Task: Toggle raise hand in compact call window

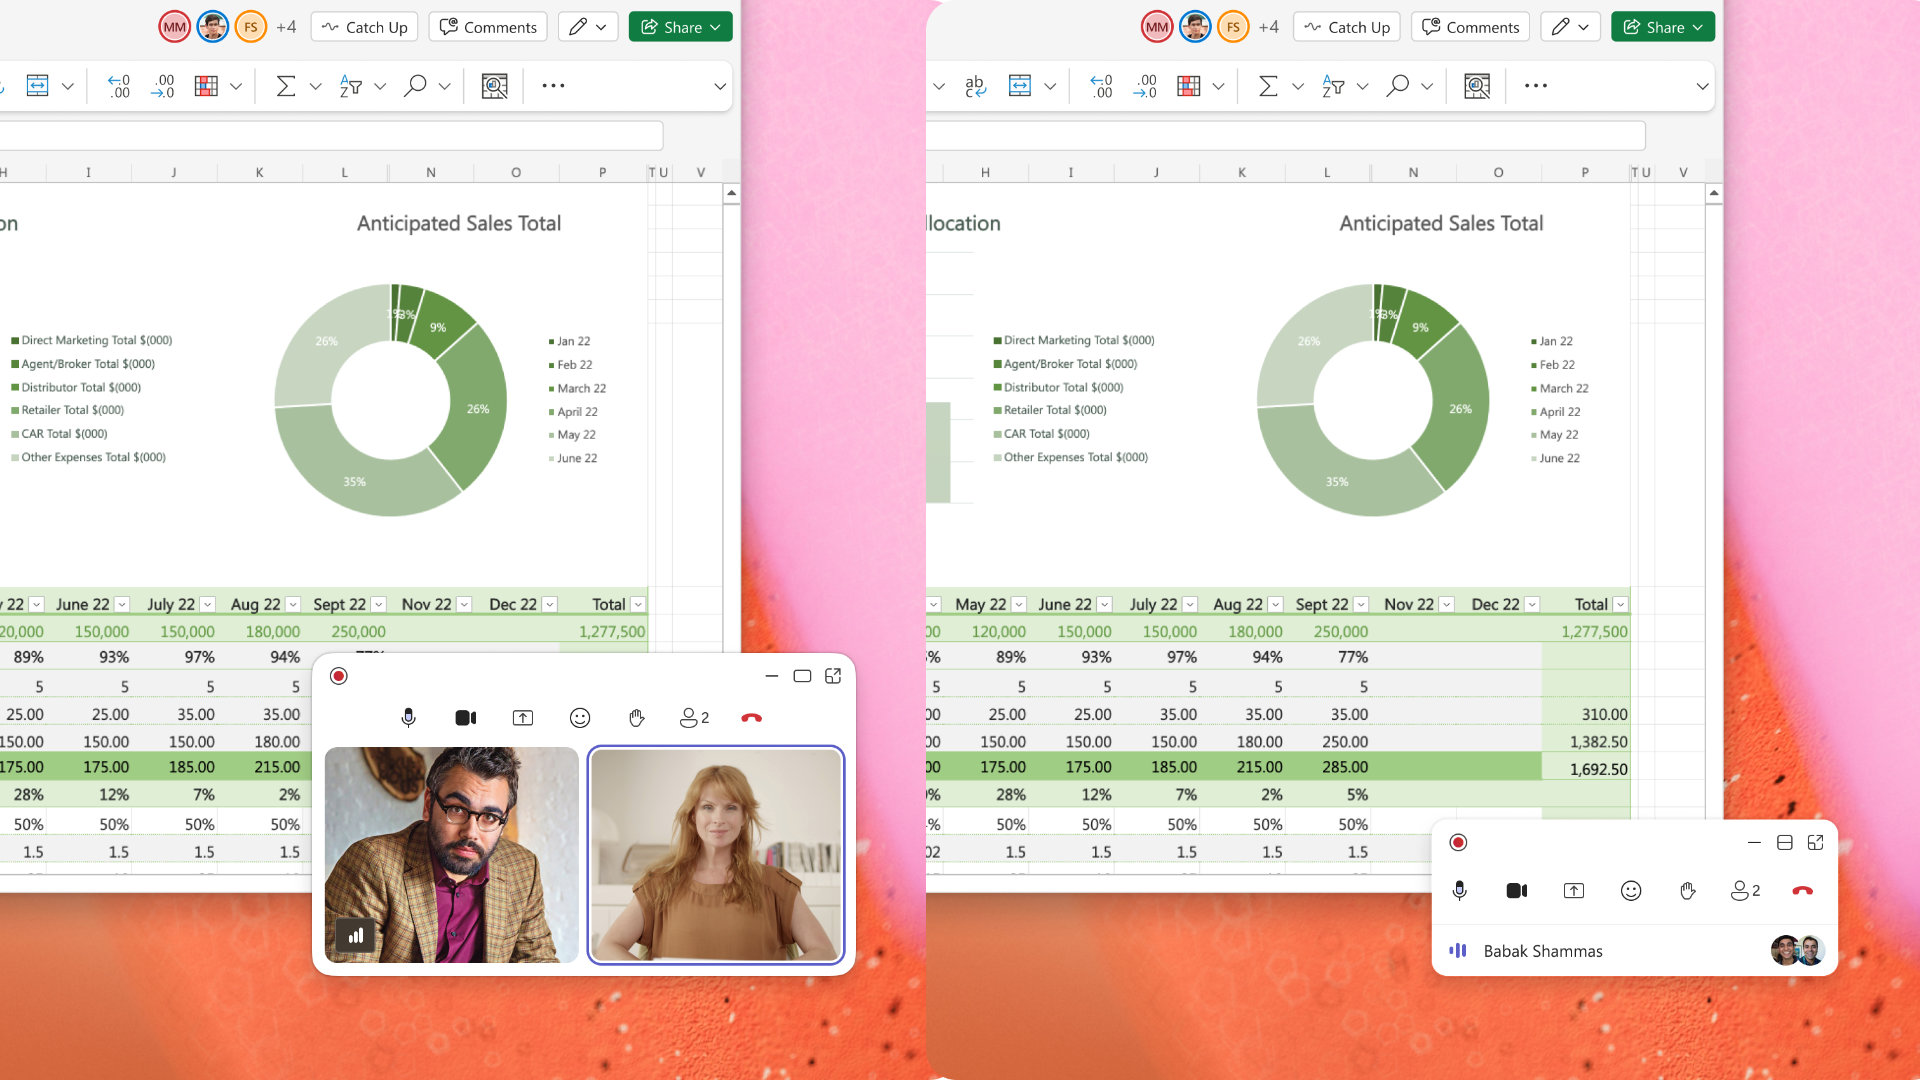Action: point(1688,891)
